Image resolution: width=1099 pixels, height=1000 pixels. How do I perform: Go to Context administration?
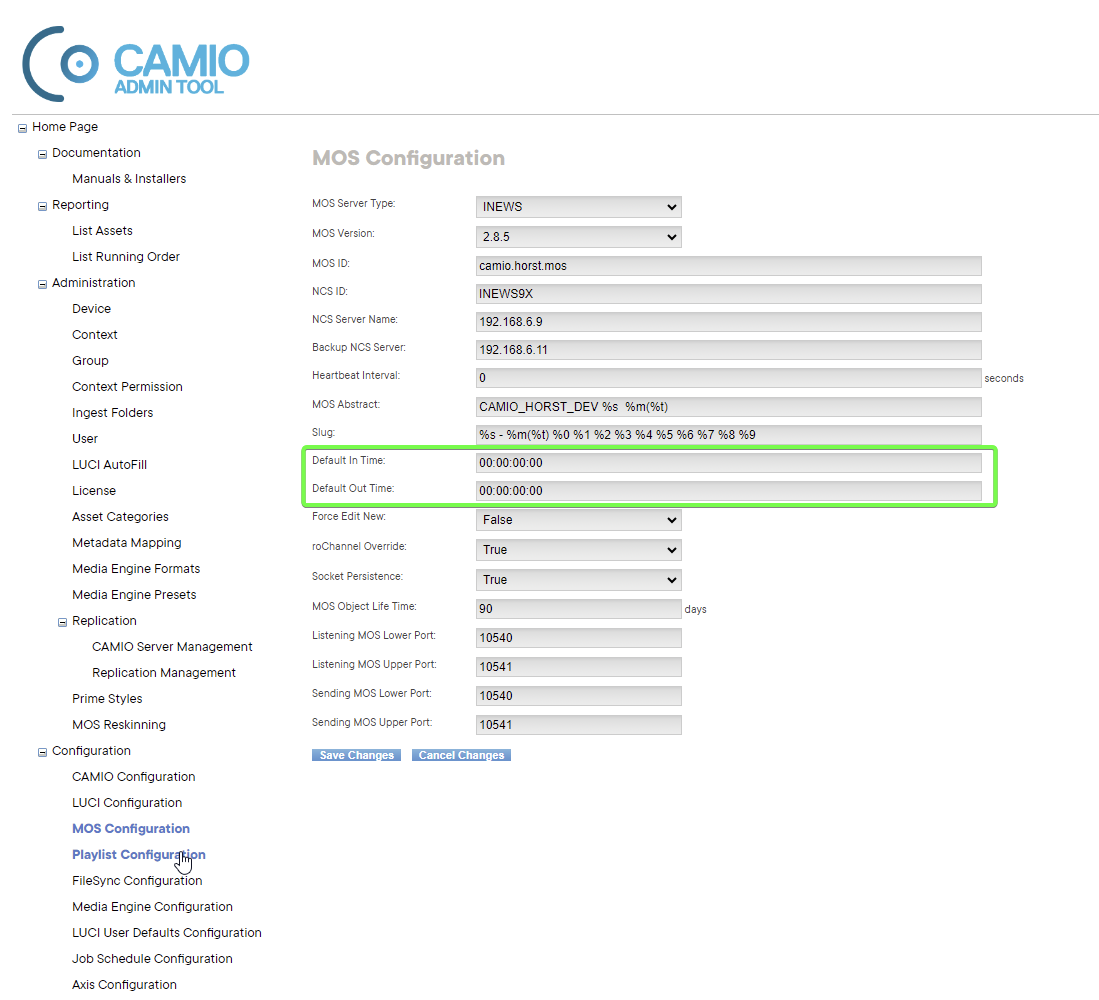(x=95, y=334)
